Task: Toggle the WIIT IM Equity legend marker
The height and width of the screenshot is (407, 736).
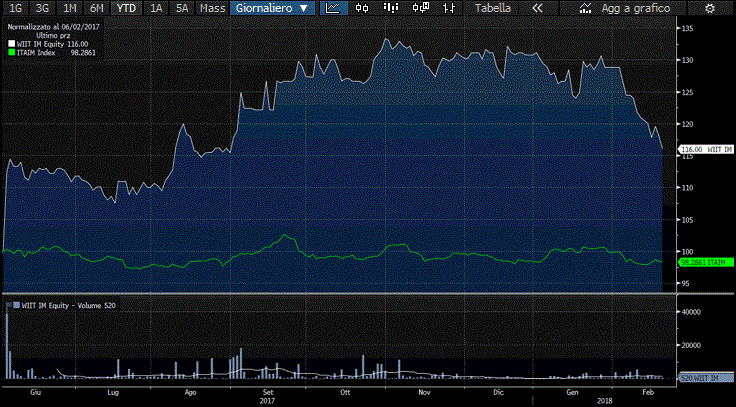Action: [x=11, y=45]
